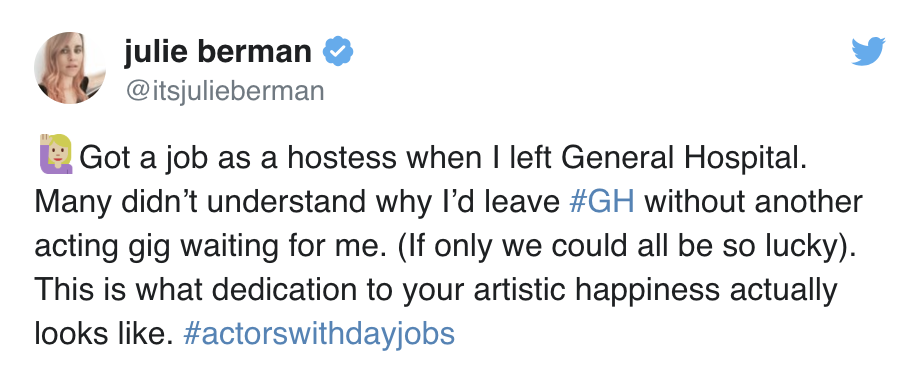Click the phrase acting gig waiting
This screenshot has height=368, width=920.
pyautogui.click(x=155, y=245)
